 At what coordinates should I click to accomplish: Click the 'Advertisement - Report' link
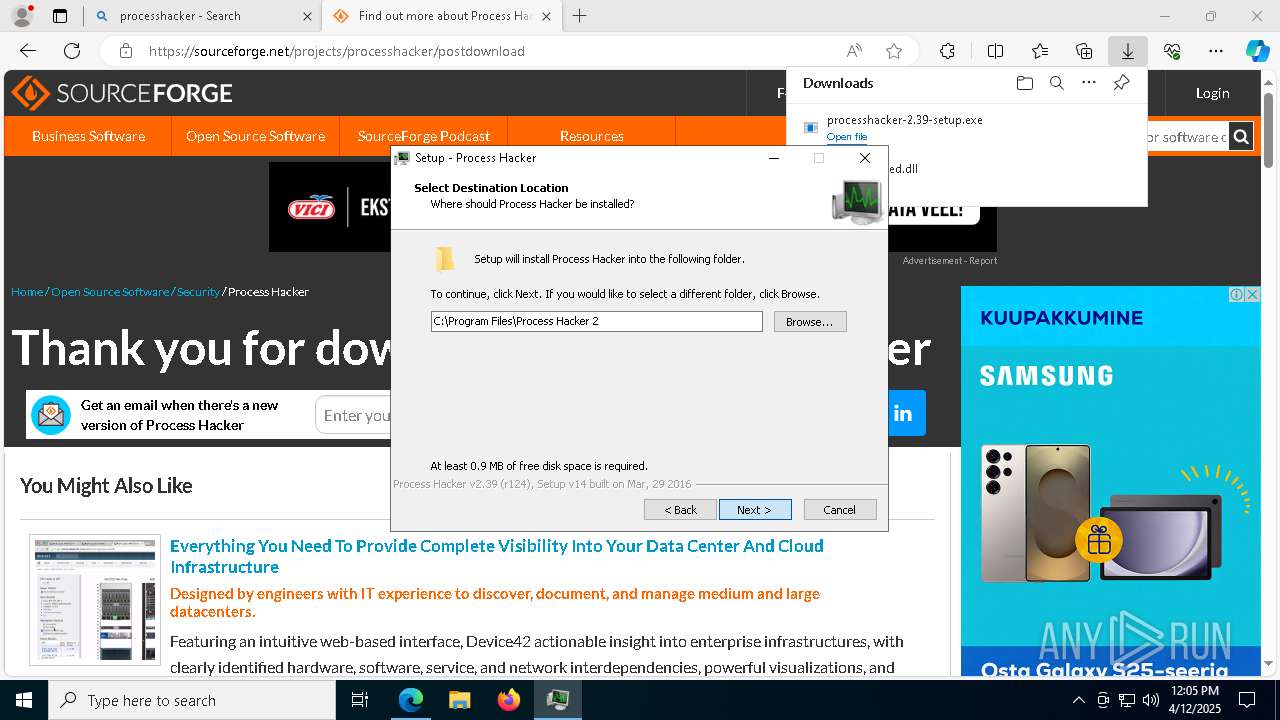[x=950, y=261]
